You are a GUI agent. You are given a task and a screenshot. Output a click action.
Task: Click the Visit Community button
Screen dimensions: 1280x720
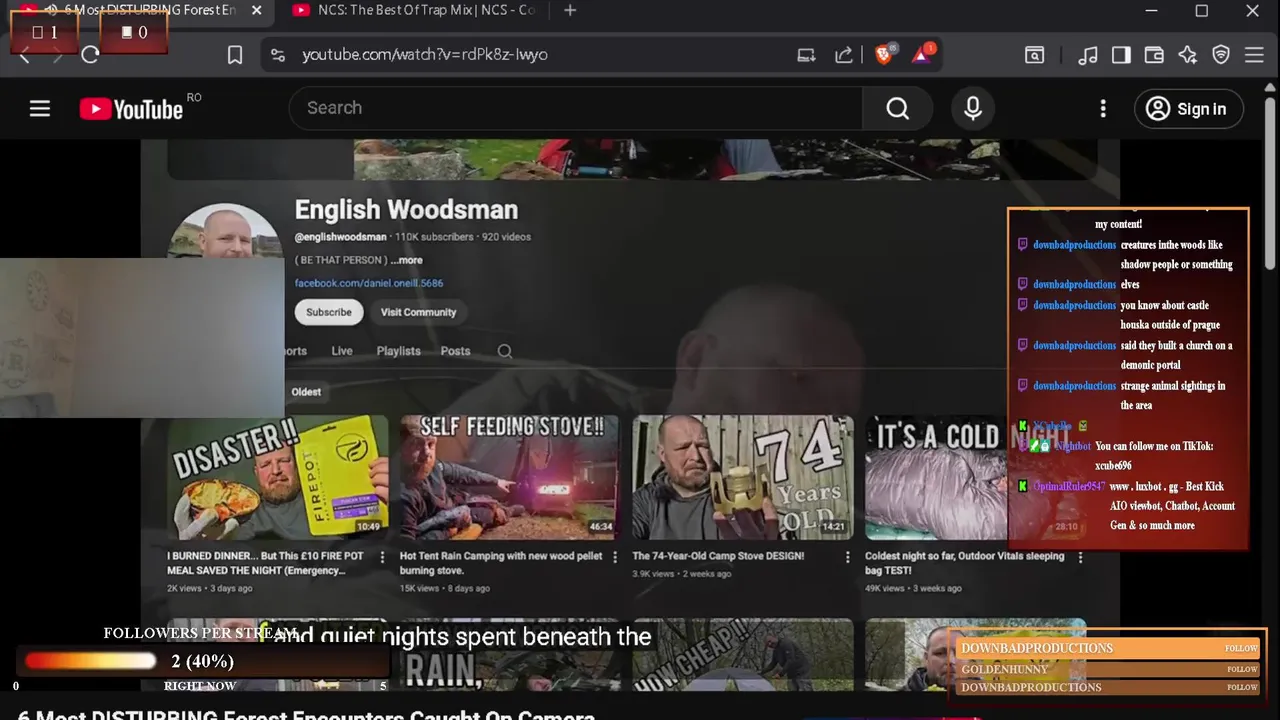(418, 312)
